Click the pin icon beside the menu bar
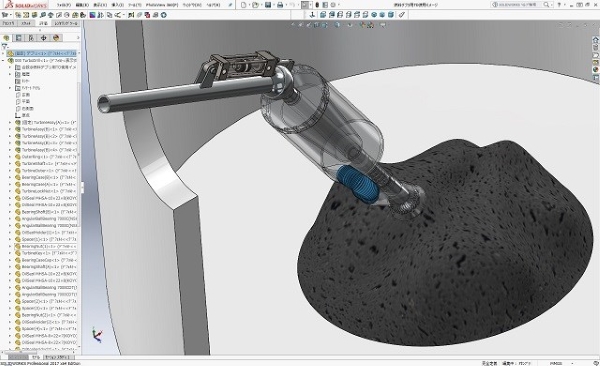This screenshot has height=366, width=600. 230,5
